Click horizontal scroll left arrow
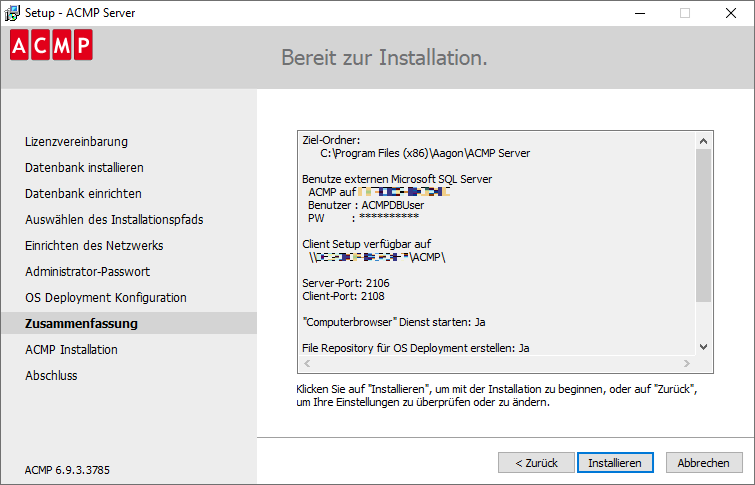 [307, 364]
